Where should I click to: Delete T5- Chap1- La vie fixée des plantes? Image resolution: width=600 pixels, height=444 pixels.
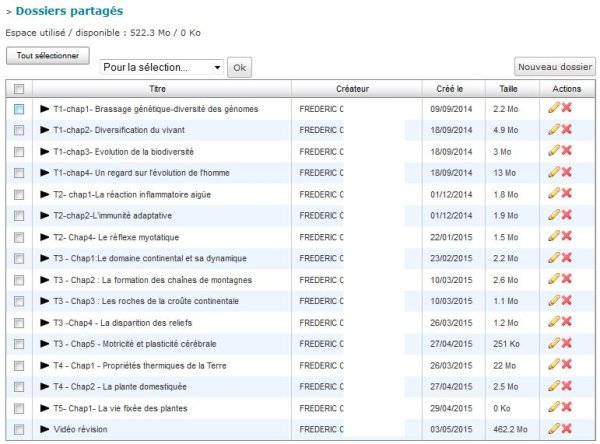pos(567,408)
